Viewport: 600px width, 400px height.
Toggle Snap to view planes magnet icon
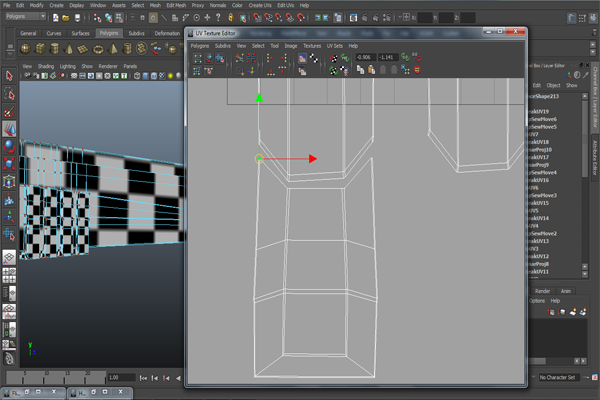pos(290,17)
